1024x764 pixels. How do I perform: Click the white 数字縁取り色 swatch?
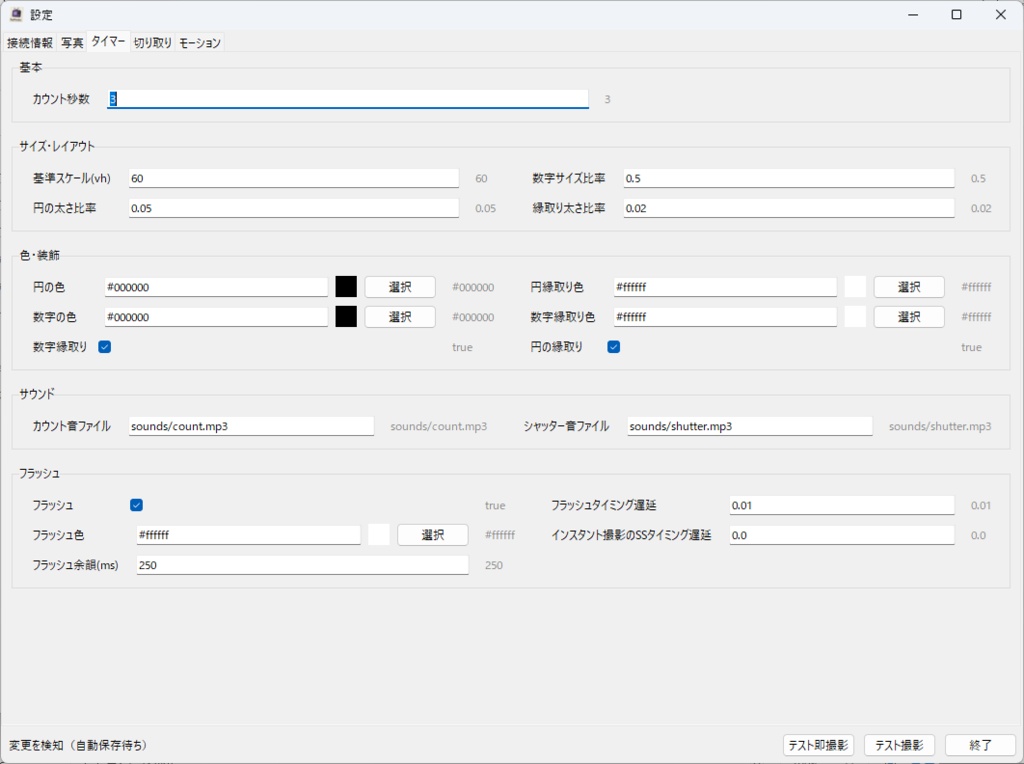tap(855, 317)
